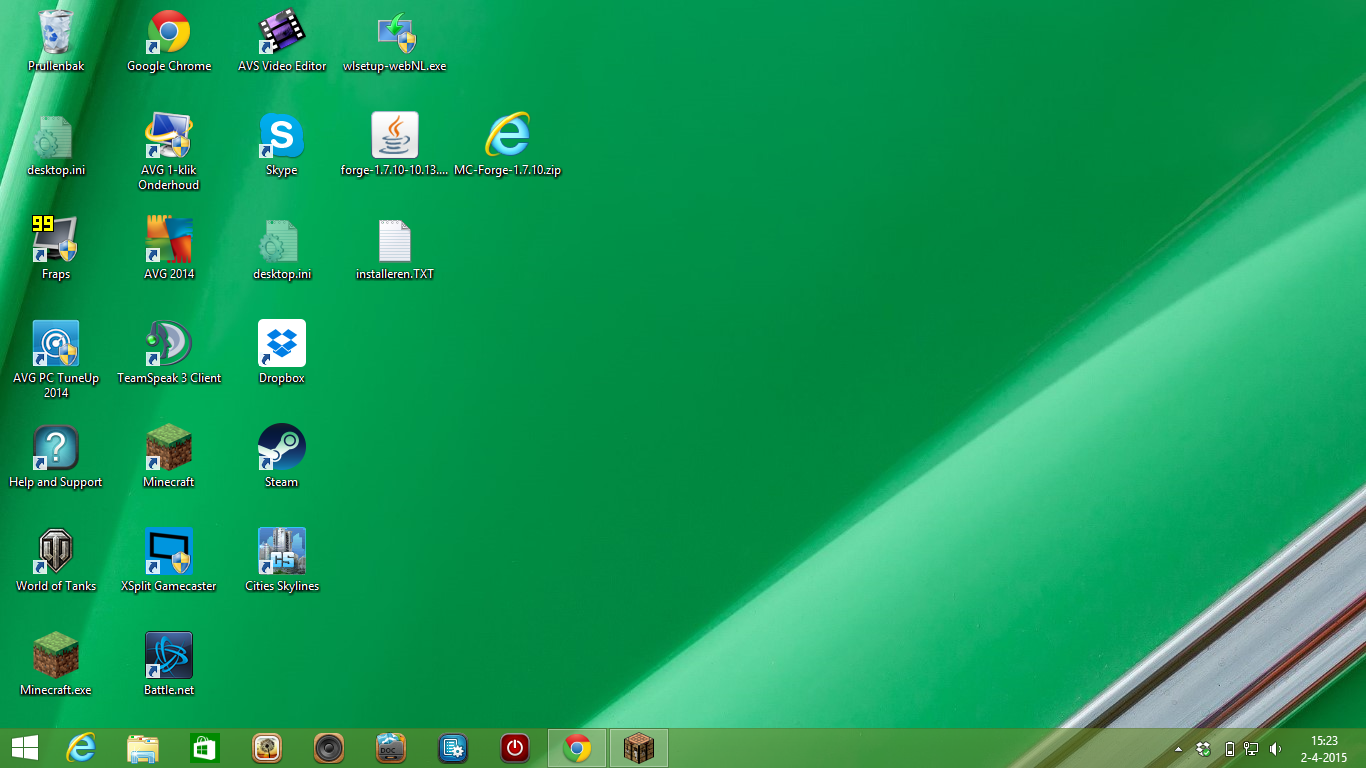
Task: Select the Google Chrome desktop shortcut
Action: point(169,41)
